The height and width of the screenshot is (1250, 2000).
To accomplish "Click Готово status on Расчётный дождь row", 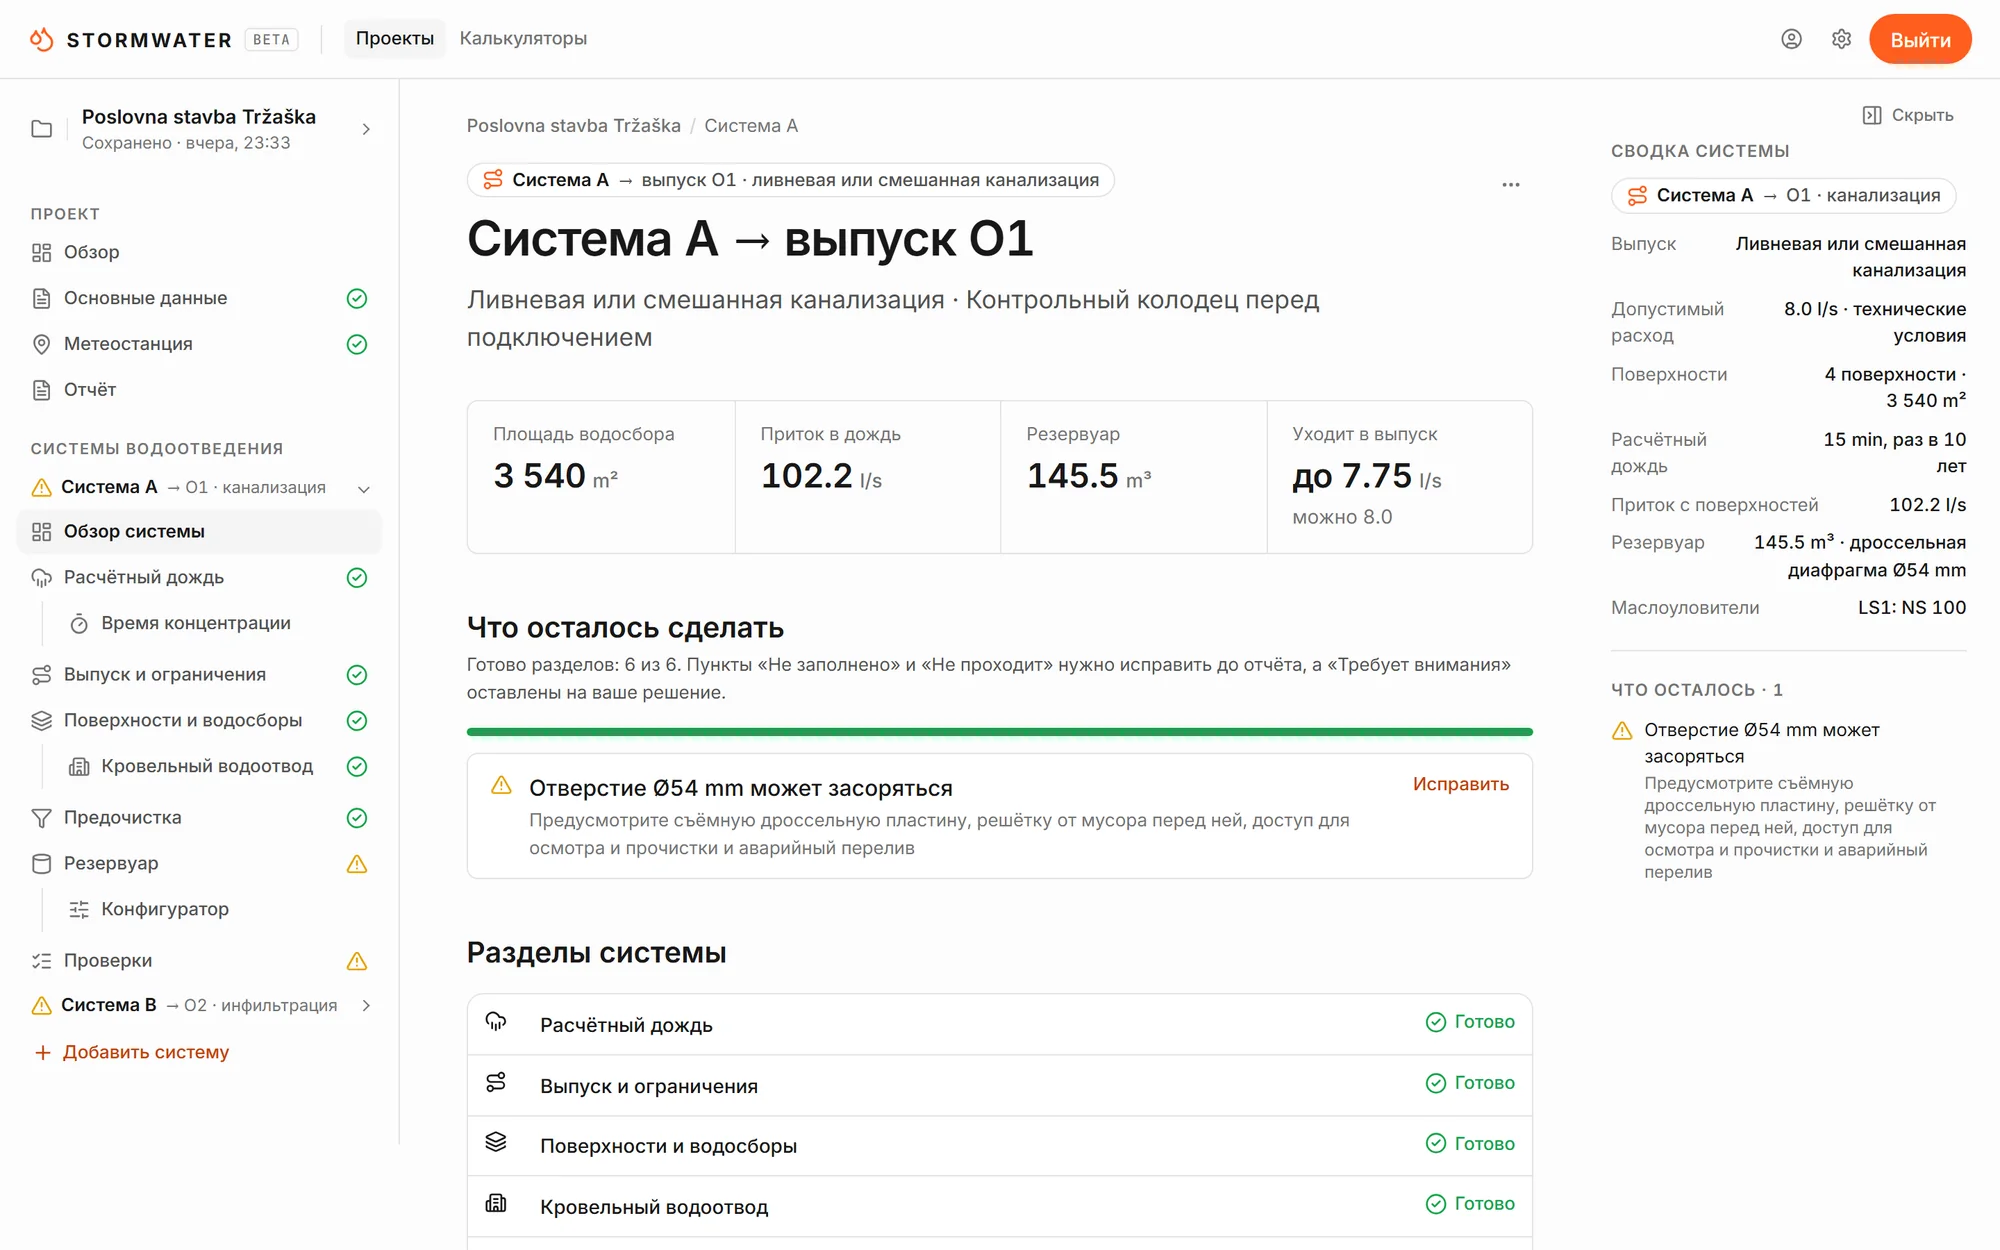I will (x=1470, y=1022).
